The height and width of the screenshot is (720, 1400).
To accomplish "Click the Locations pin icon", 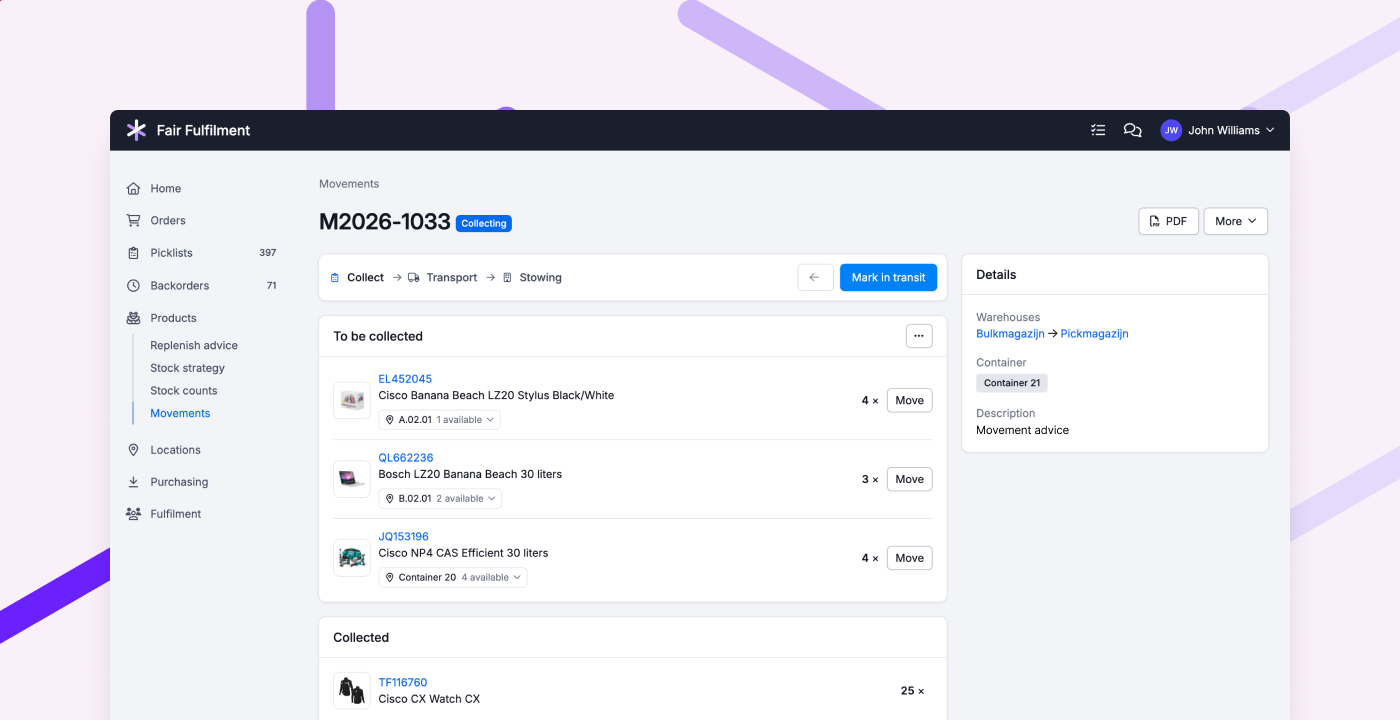I will [x=133, y=450].
